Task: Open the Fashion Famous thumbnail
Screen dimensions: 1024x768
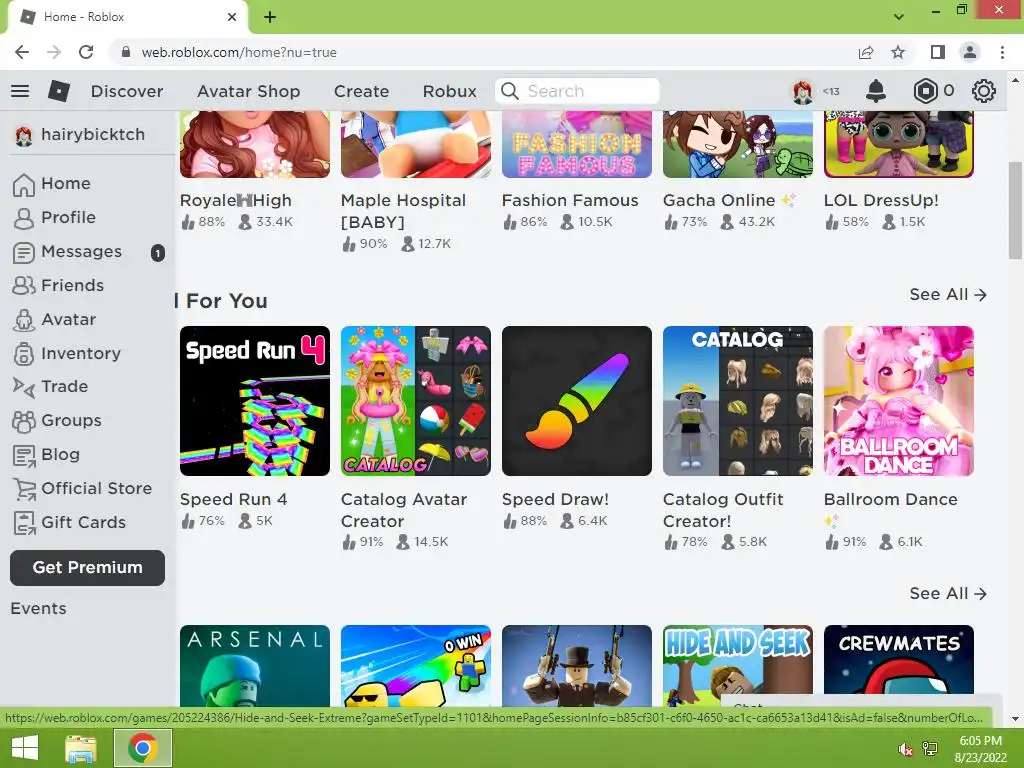Action: [577, 144]
